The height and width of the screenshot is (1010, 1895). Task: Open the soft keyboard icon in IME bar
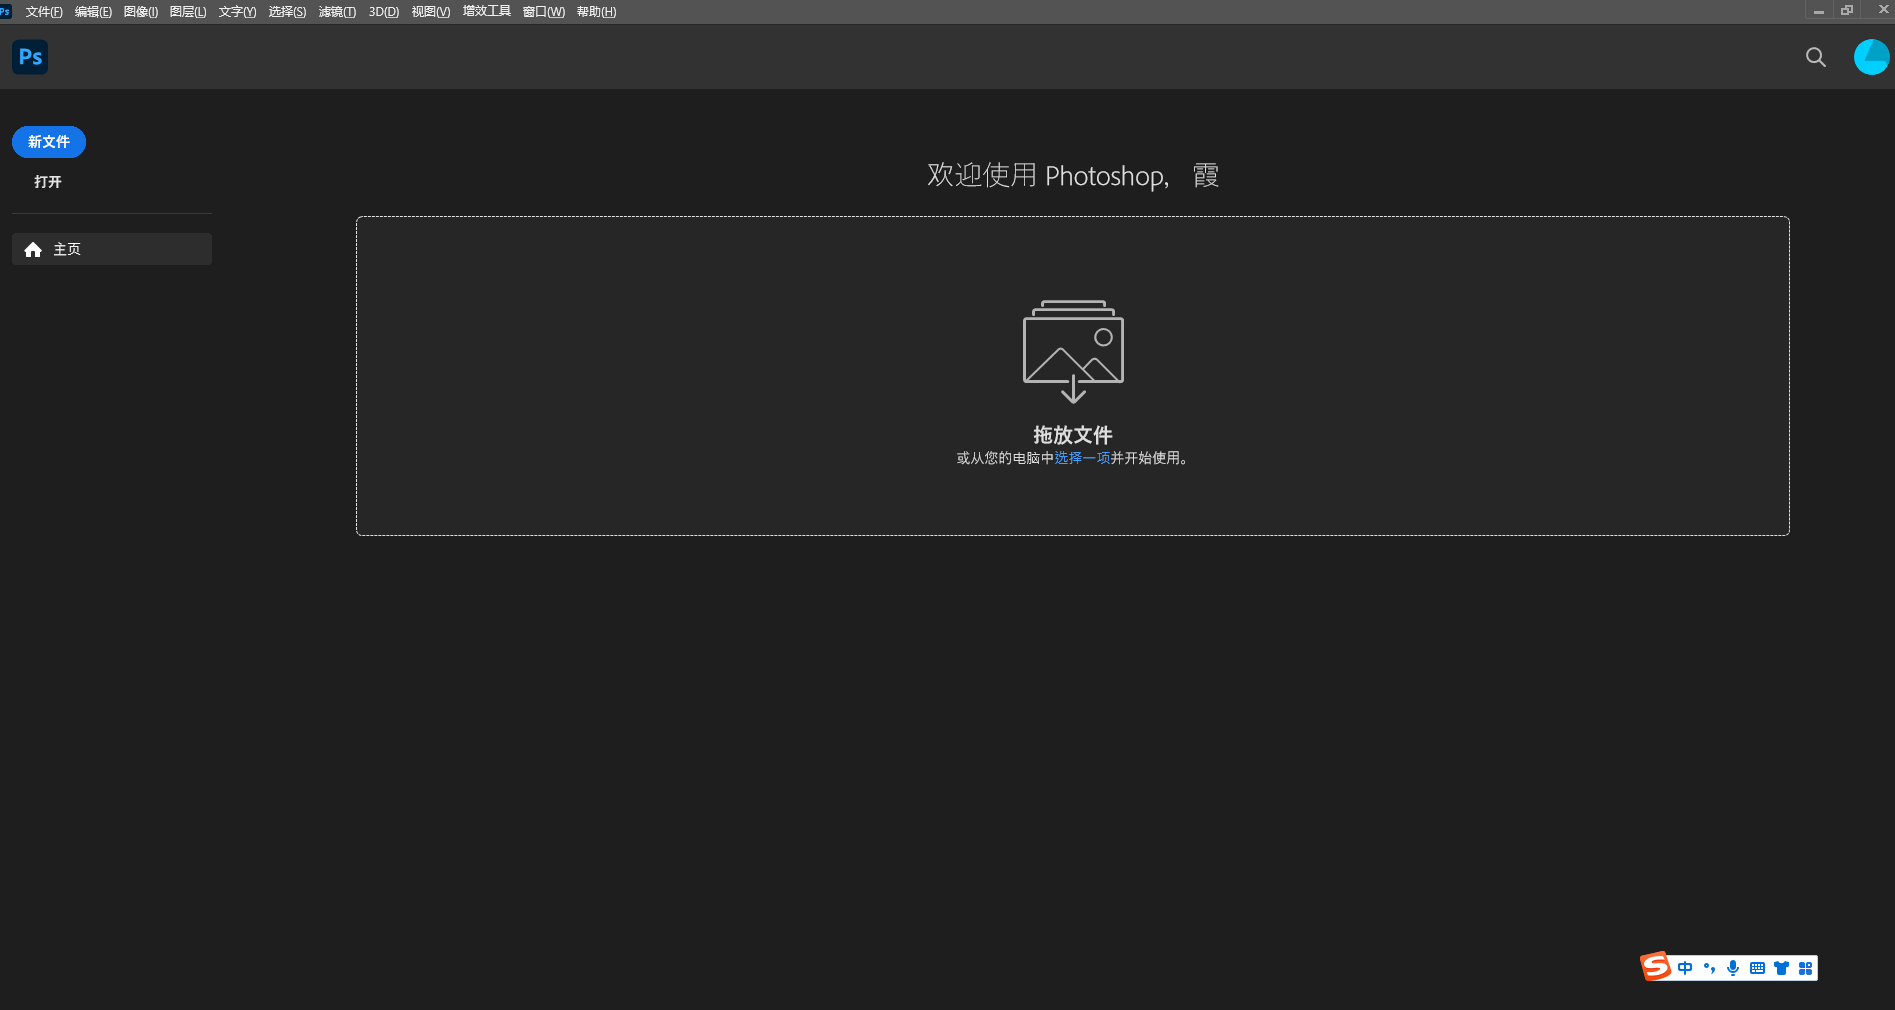pos(1757,968)
